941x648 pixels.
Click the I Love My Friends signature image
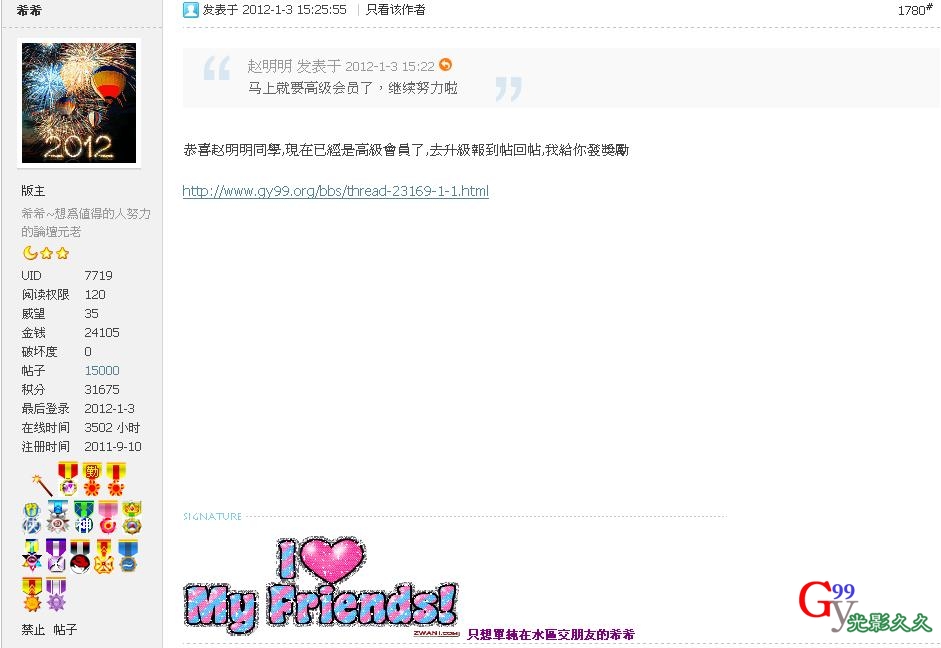(322, 586)
